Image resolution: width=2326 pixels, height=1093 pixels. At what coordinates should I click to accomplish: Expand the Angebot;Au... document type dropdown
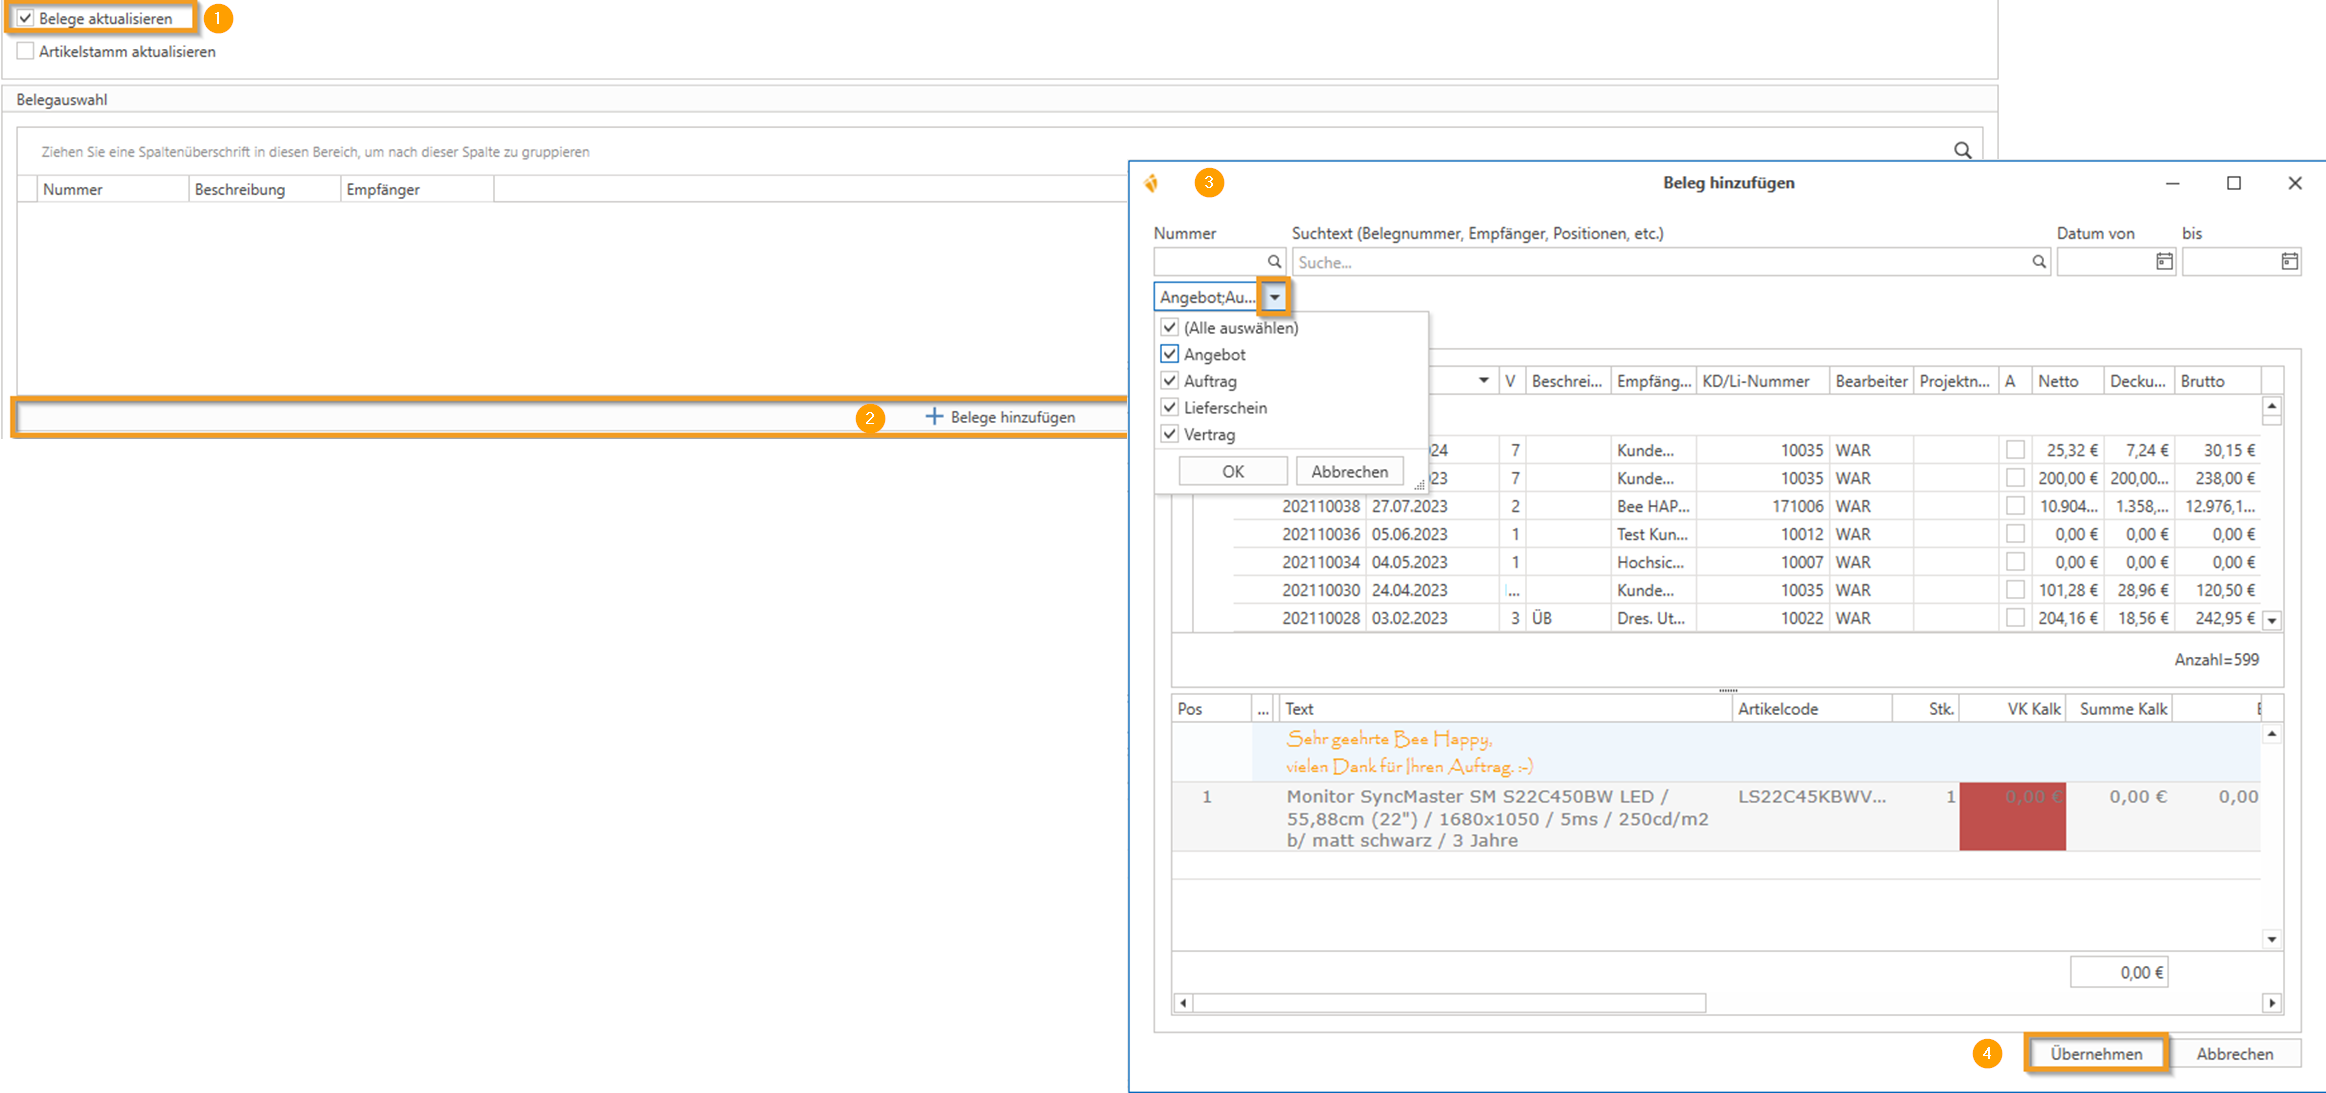pyautogui.click(x=1274, y=297)
